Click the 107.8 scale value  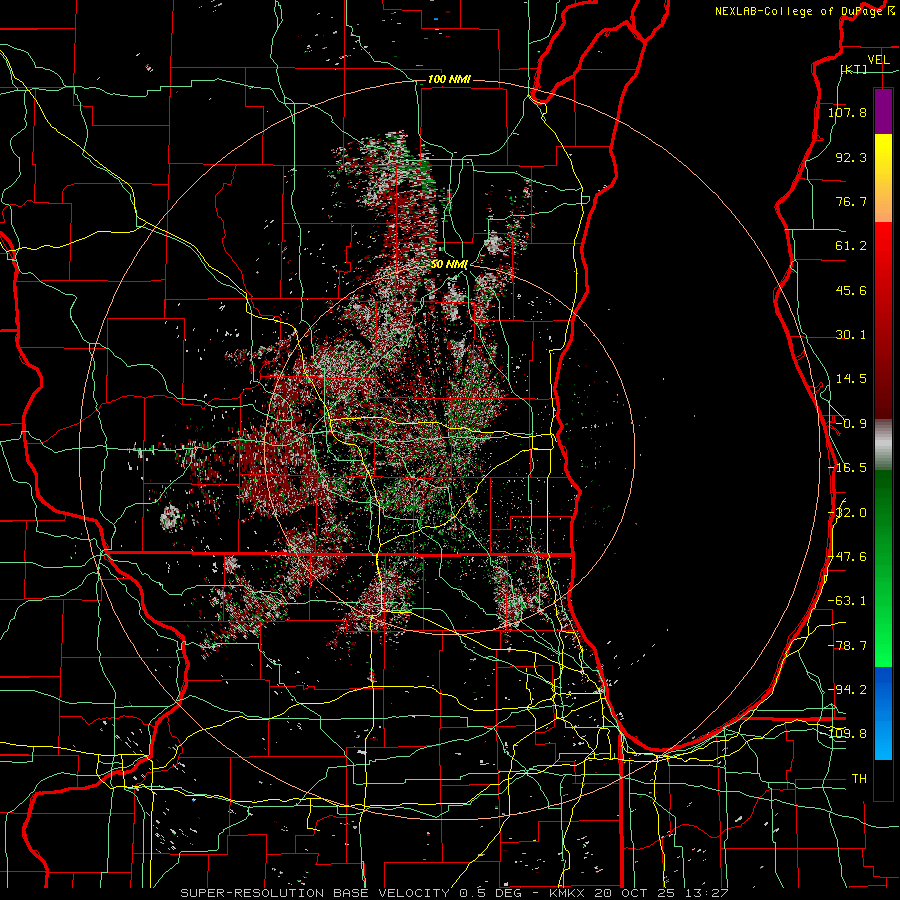847,112
